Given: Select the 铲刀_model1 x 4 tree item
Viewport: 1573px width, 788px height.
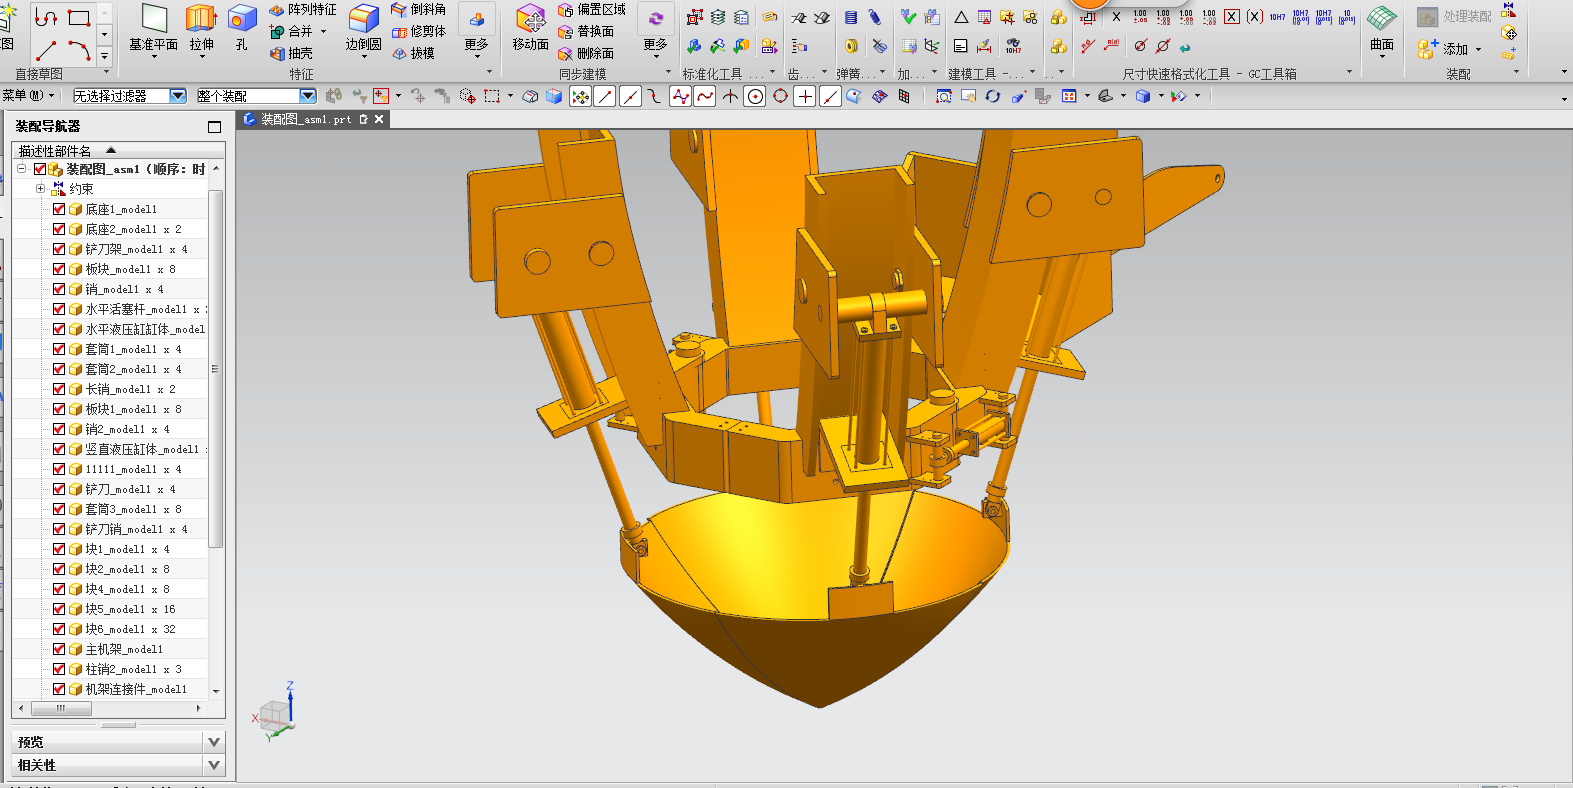Looking at the screenshot, I should click(x=130, y=489).
